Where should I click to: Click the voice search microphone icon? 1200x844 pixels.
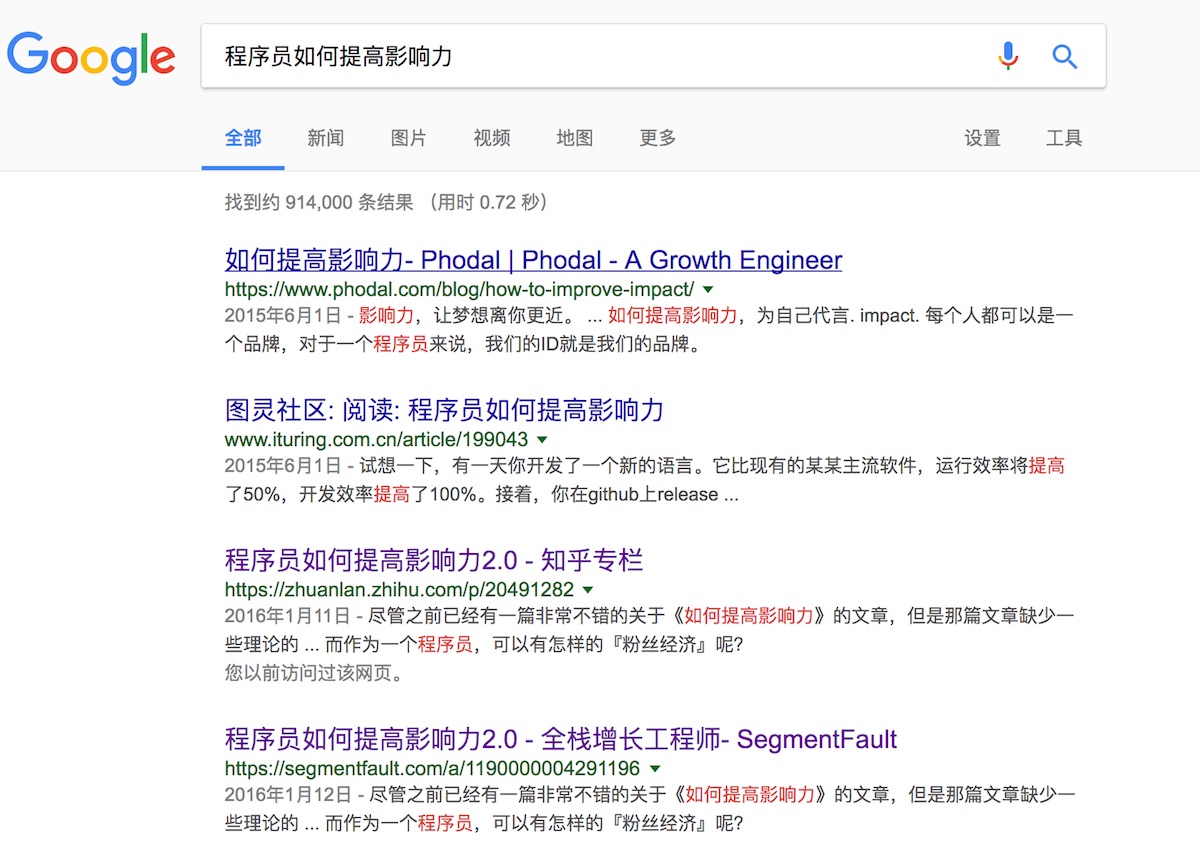point(1008,56)
